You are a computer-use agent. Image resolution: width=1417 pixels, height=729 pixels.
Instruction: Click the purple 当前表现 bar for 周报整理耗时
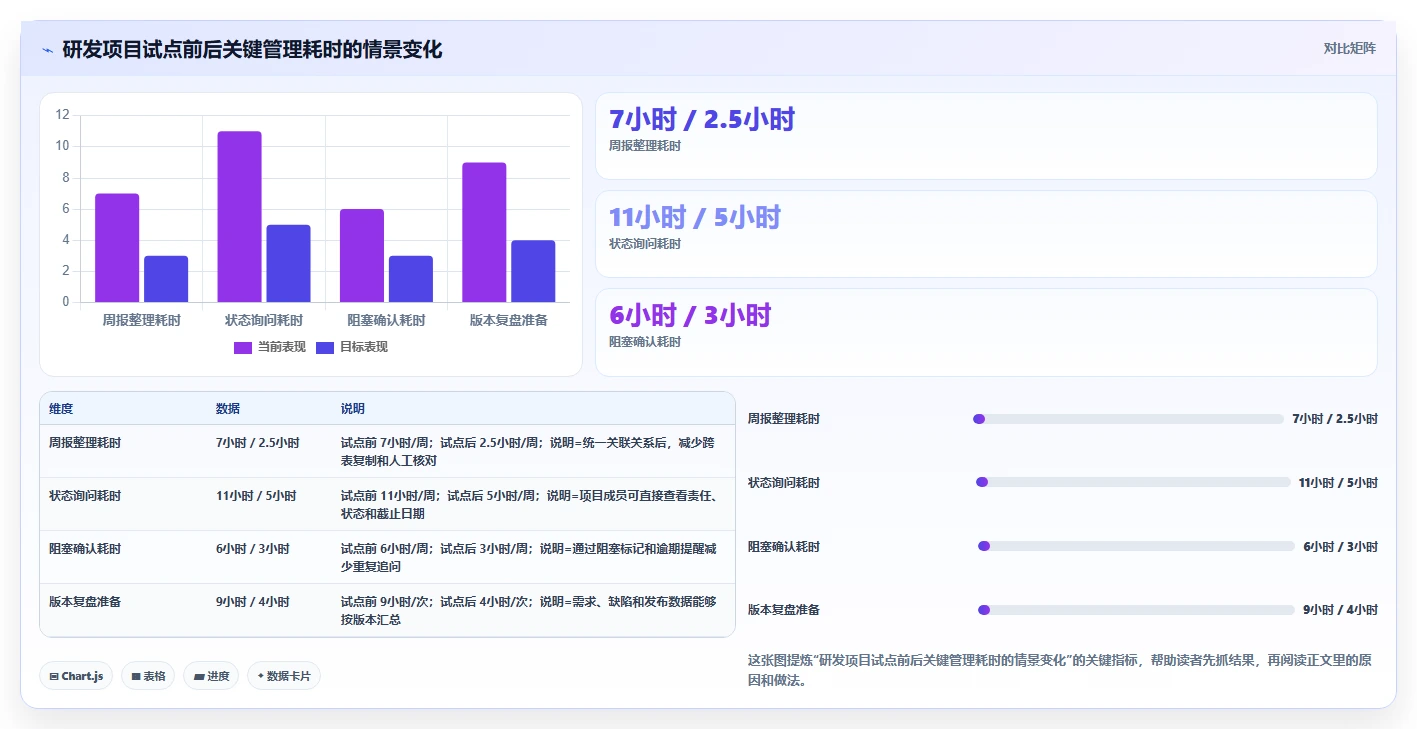[x=117, y=248]
